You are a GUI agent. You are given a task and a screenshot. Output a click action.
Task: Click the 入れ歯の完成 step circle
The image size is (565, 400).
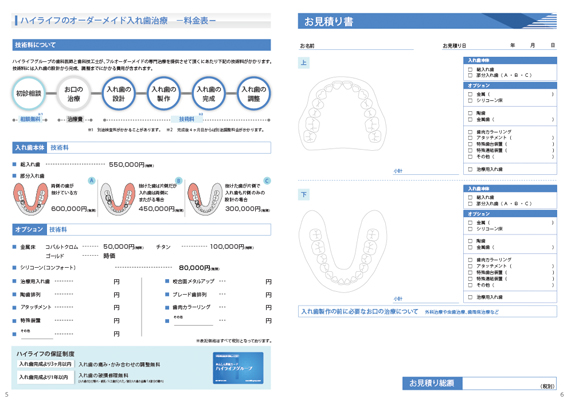(x=209, y=93)
